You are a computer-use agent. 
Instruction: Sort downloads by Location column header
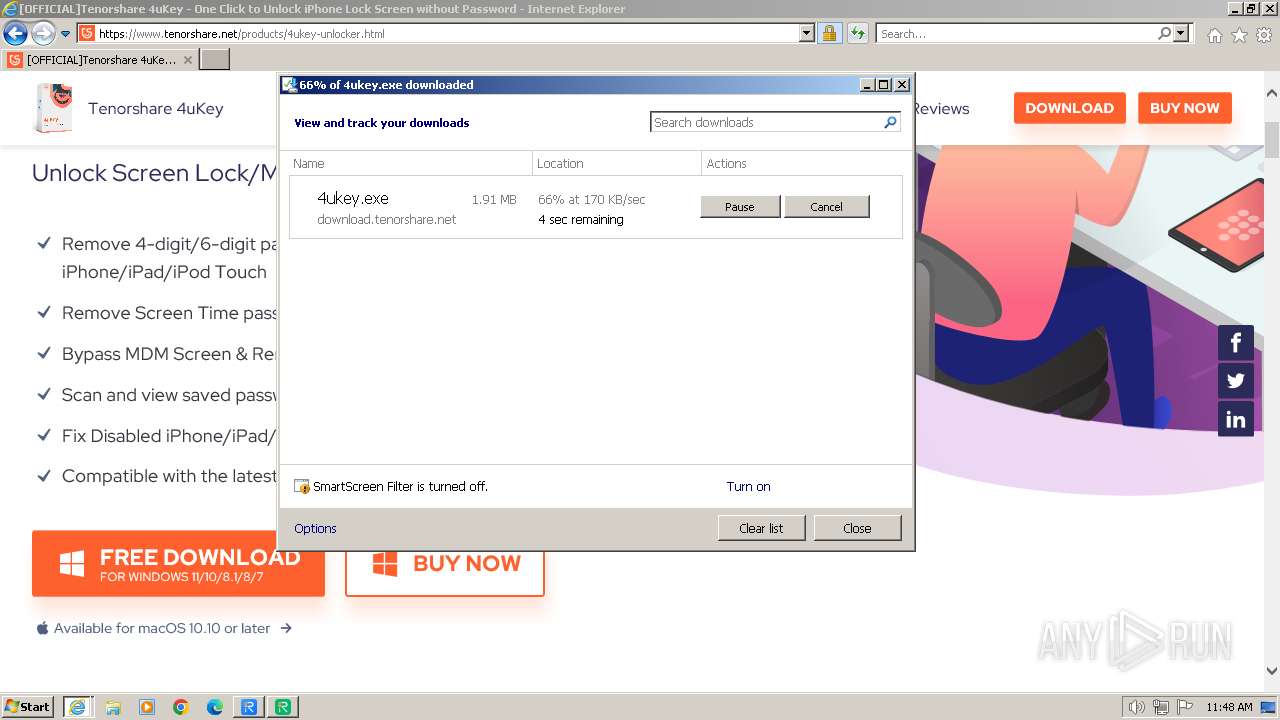click(x=617, y=163)
